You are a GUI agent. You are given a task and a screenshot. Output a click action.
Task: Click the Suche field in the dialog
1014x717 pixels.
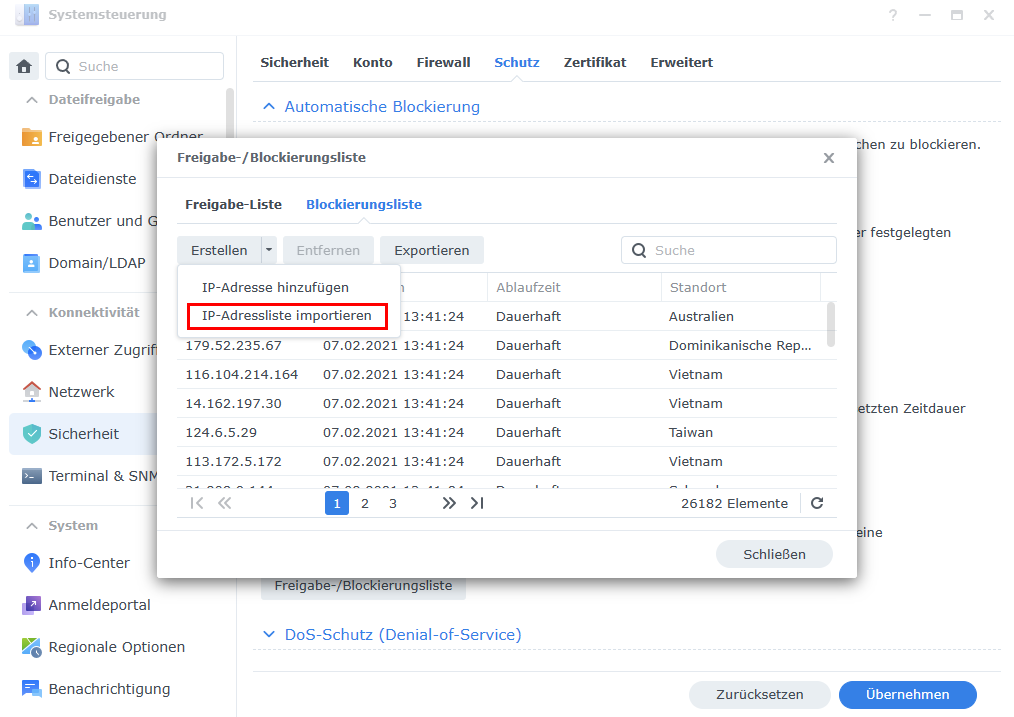[740, 251]
